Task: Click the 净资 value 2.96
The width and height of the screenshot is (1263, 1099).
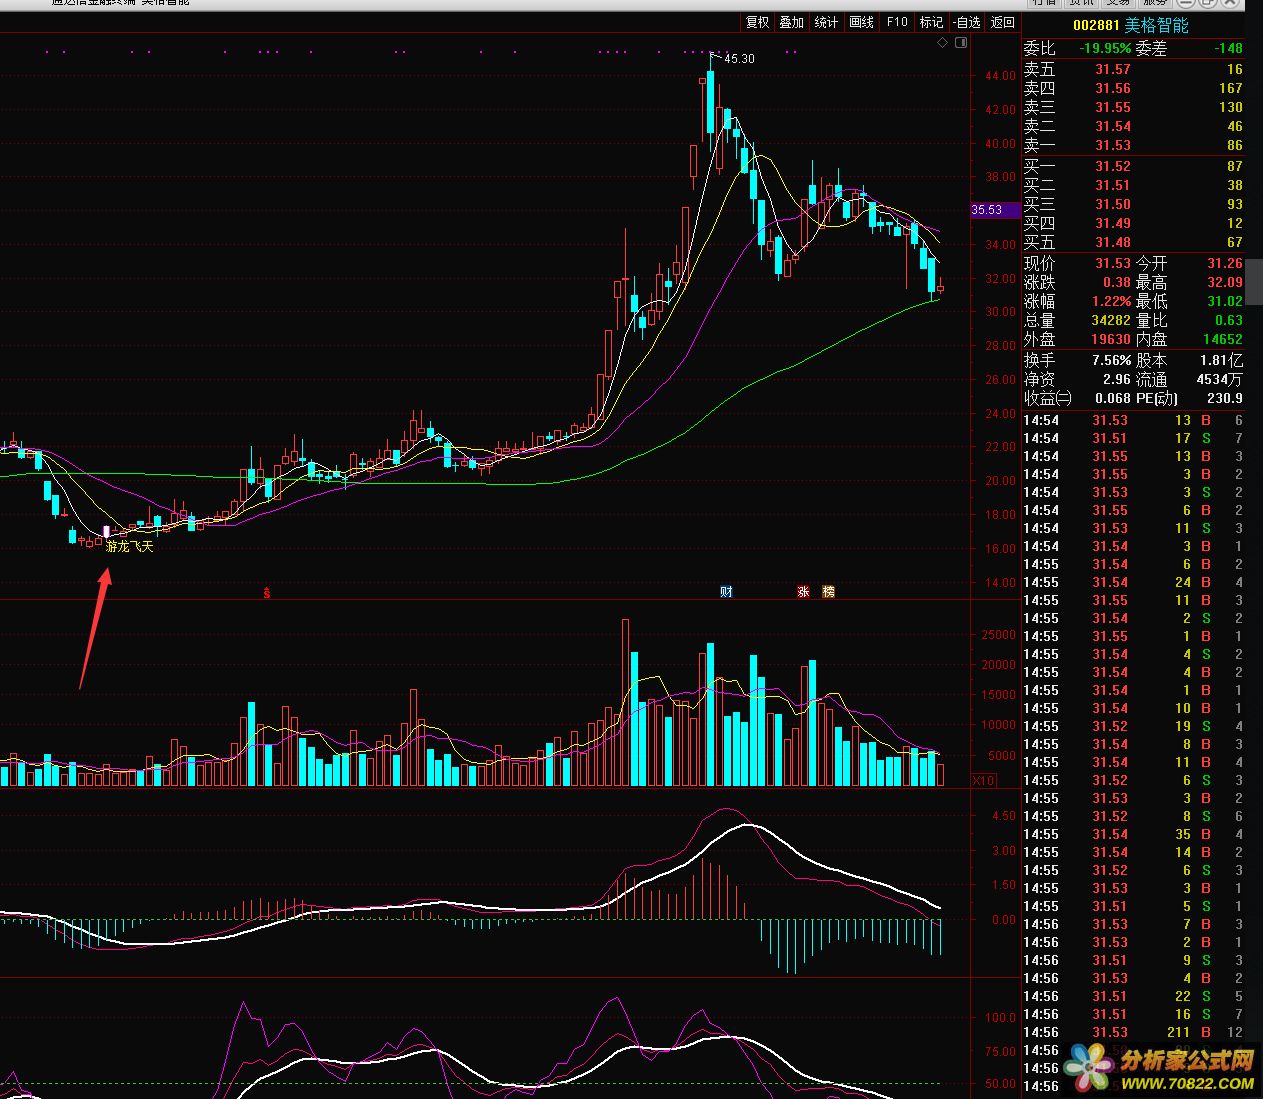Action: tap(1117, 379)
